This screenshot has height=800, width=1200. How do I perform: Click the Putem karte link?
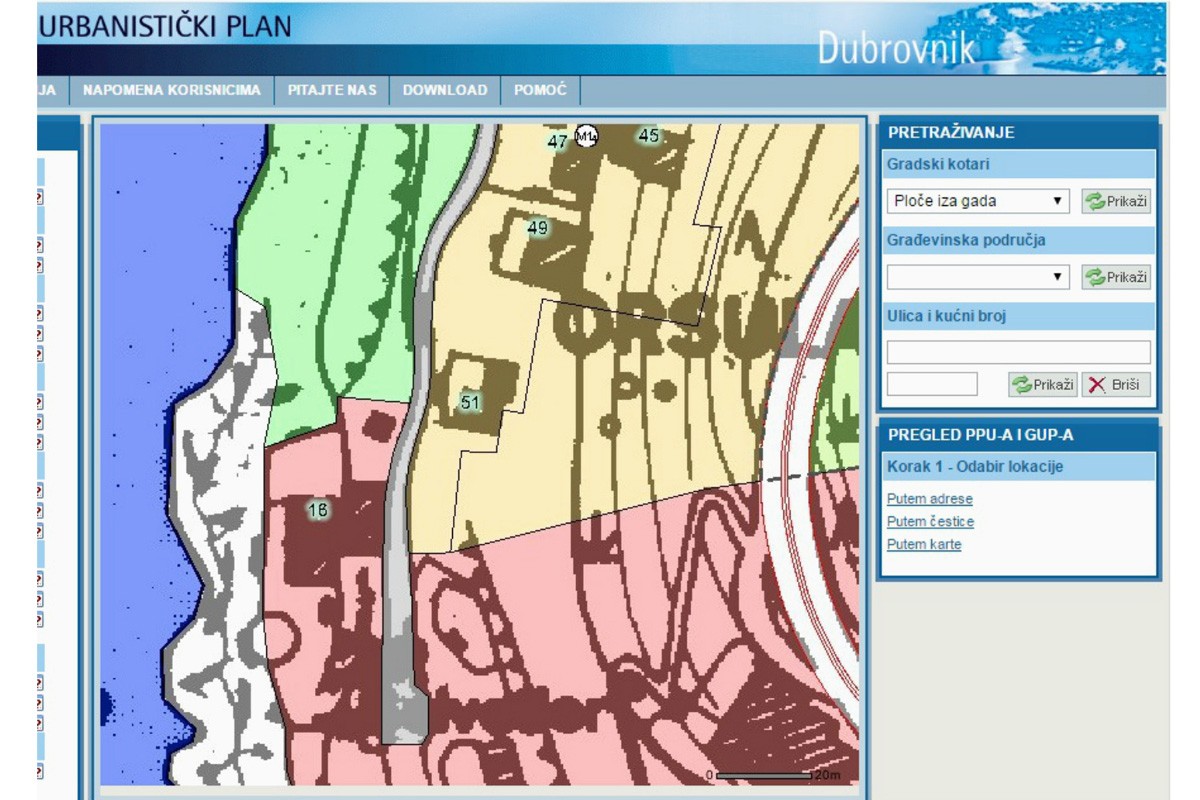[924, 545]
